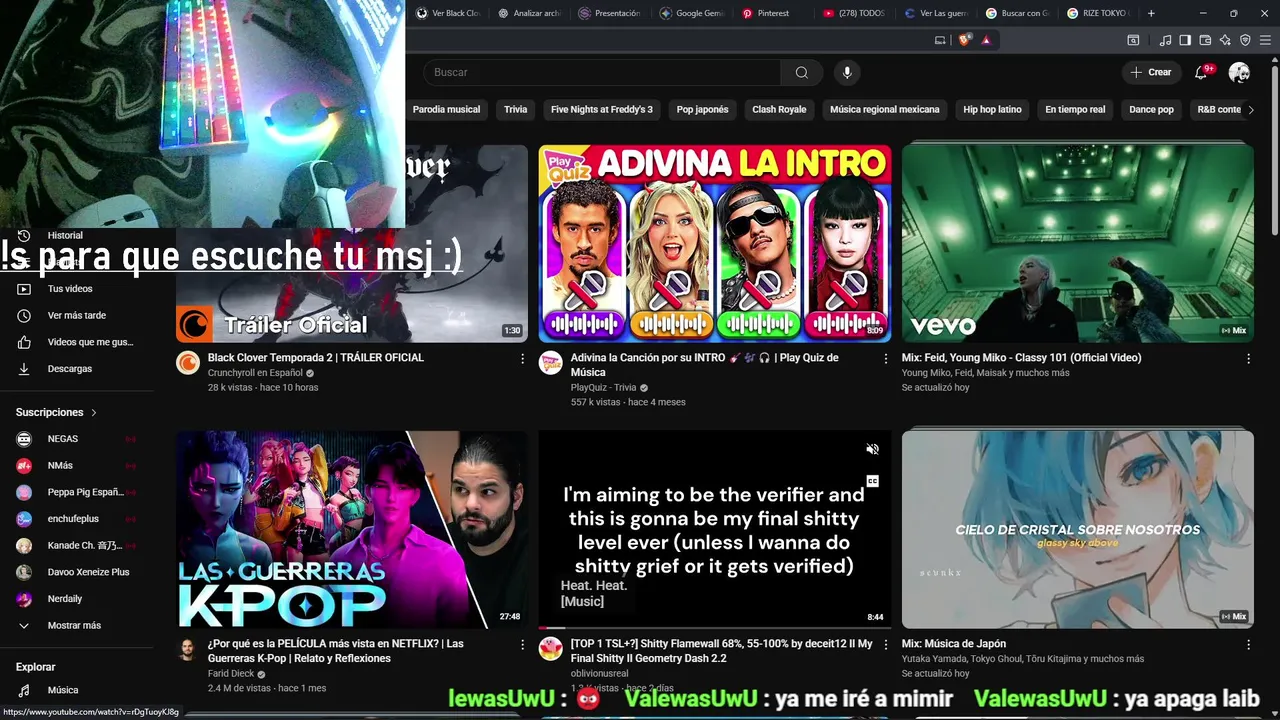Image resolution: width=1280 pixels, height=720 pixels.
Task: Select the Dance pop chip
Action: click(1151, 110)
